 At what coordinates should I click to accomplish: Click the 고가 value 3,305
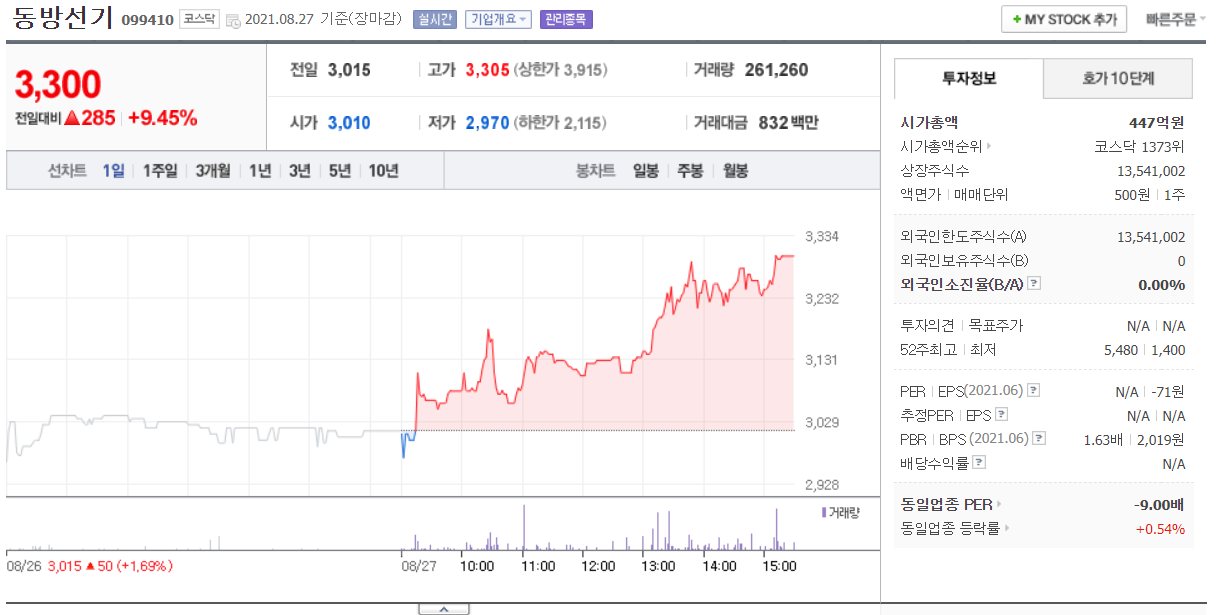click(487, 70)
